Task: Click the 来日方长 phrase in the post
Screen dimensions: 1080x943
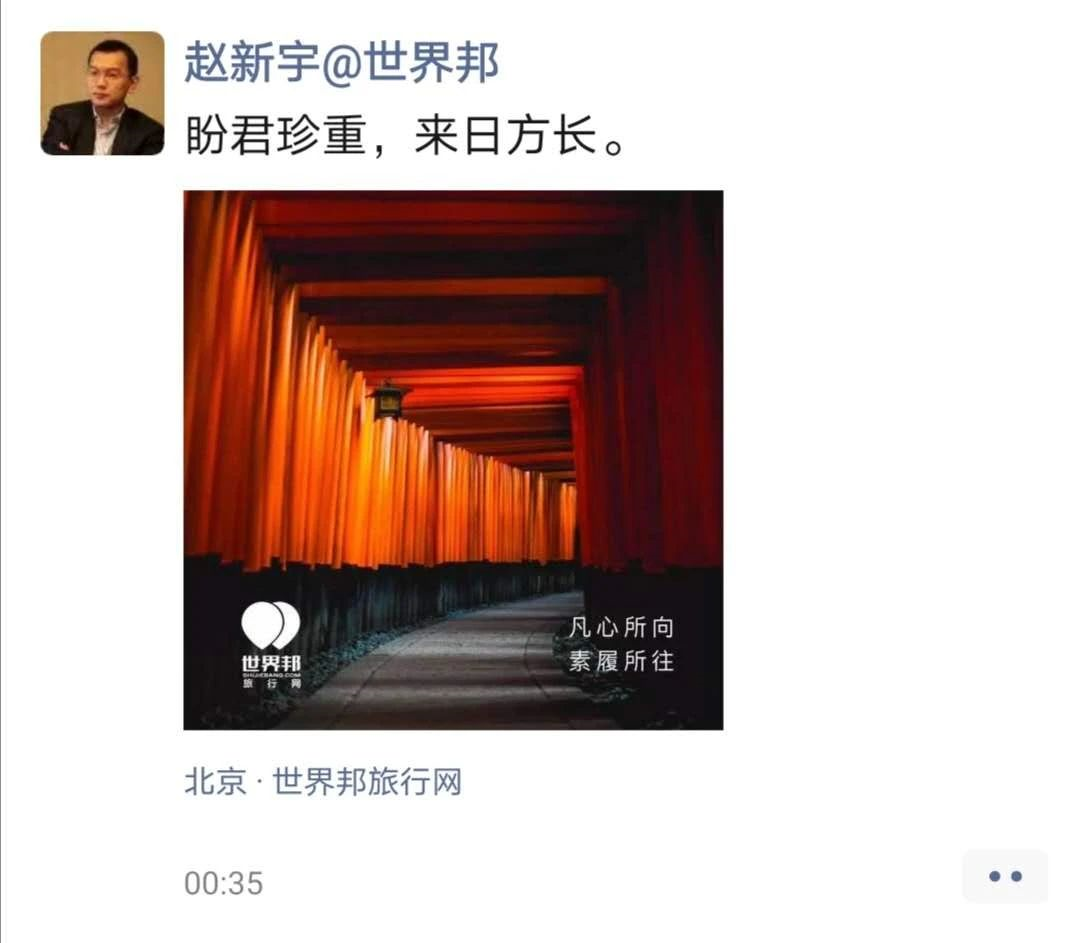Action: point(506,135)
